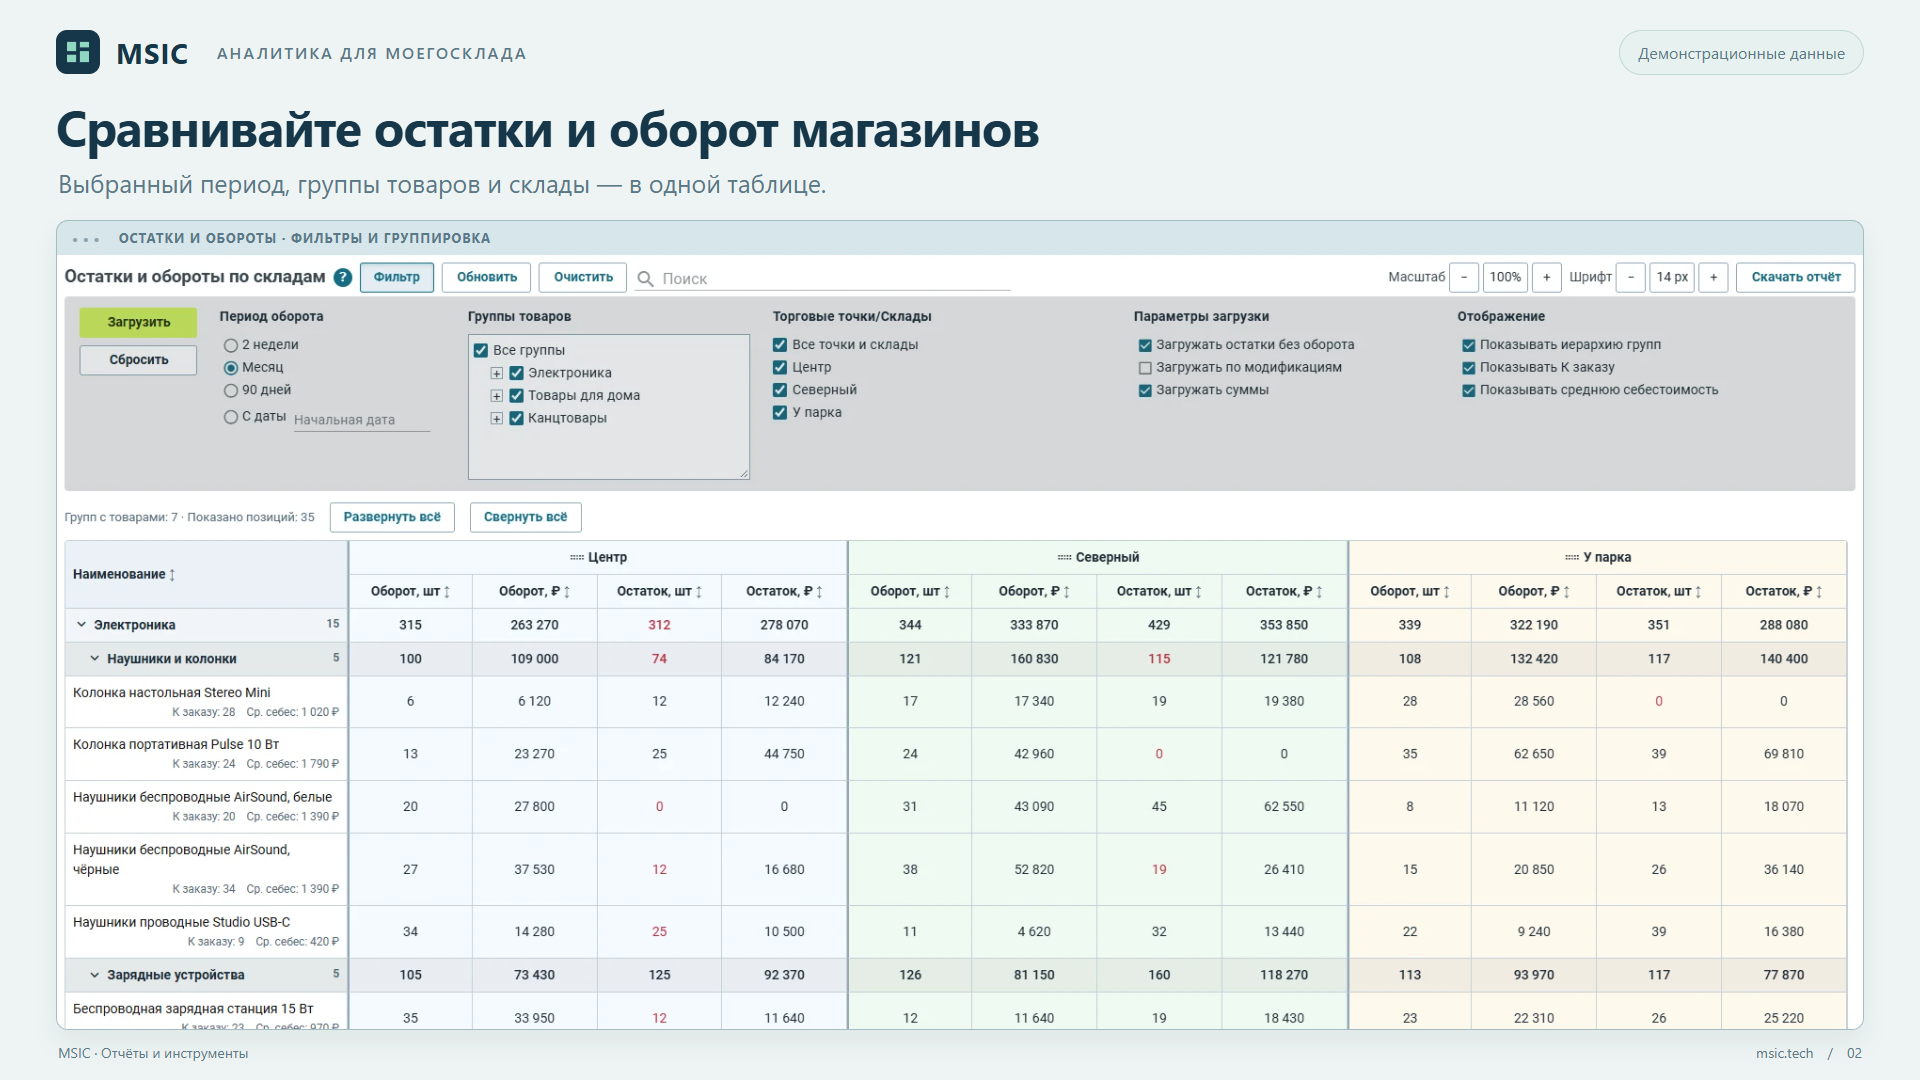Increase scale with Масштаб plus button
Viewport: 1920px width, 1080px height.
click(x=1546, y=277)
